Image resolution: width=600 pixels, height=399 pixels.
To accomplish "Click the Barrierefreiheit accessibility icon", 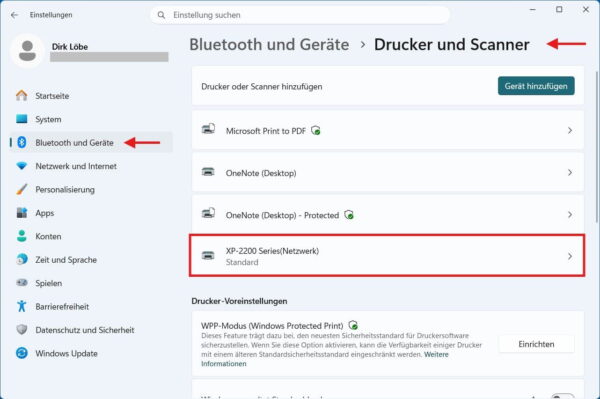I will [x=22, y=306].
